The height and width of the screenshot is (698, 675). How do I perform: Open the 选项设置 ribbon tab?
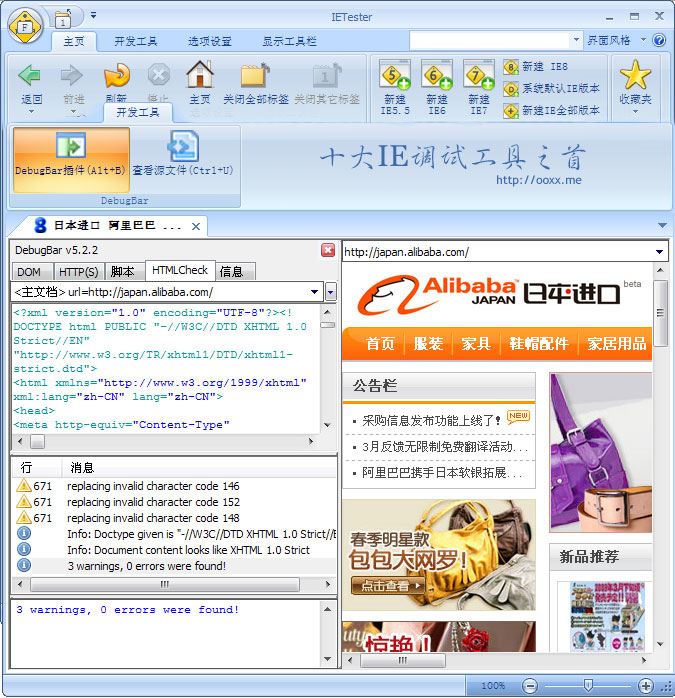[x=210, y=41]
